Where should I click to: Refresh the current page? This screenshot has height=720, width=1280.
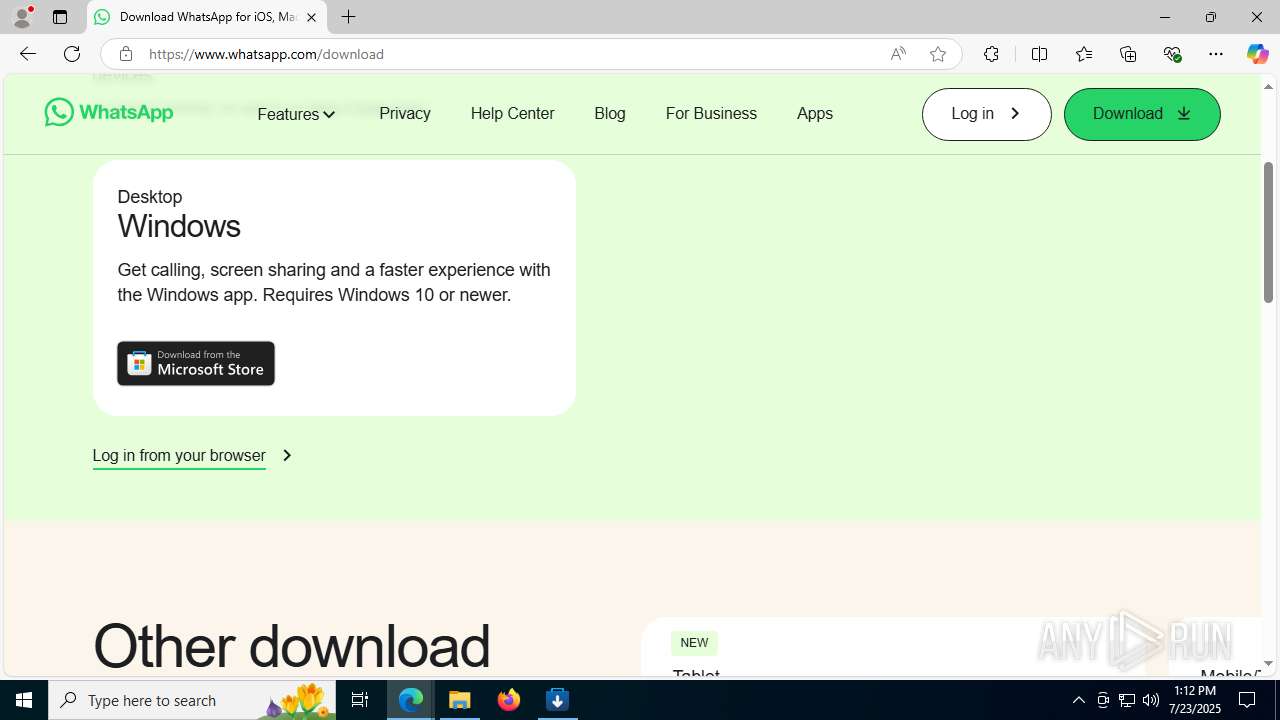click(x=72, y=54)
